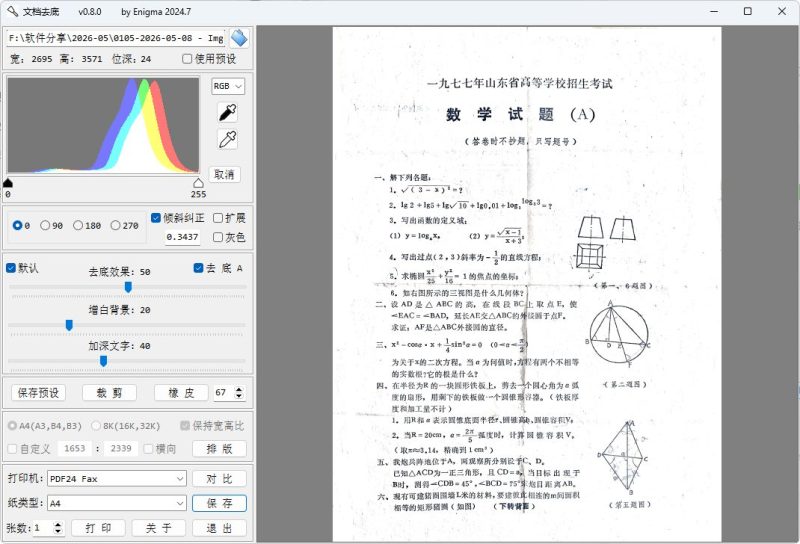Click the 保存 save button
The width and height of the screenshot is (800, 544).
point(219,503)
